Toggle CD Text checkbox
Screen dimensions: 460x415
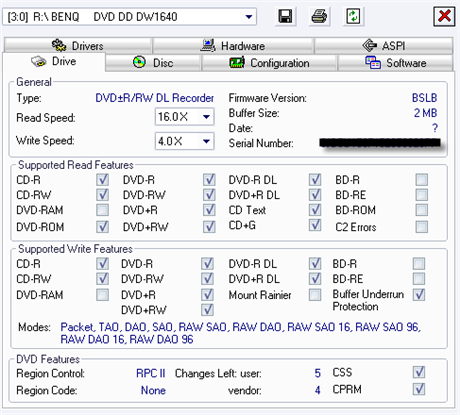(315, 210)
